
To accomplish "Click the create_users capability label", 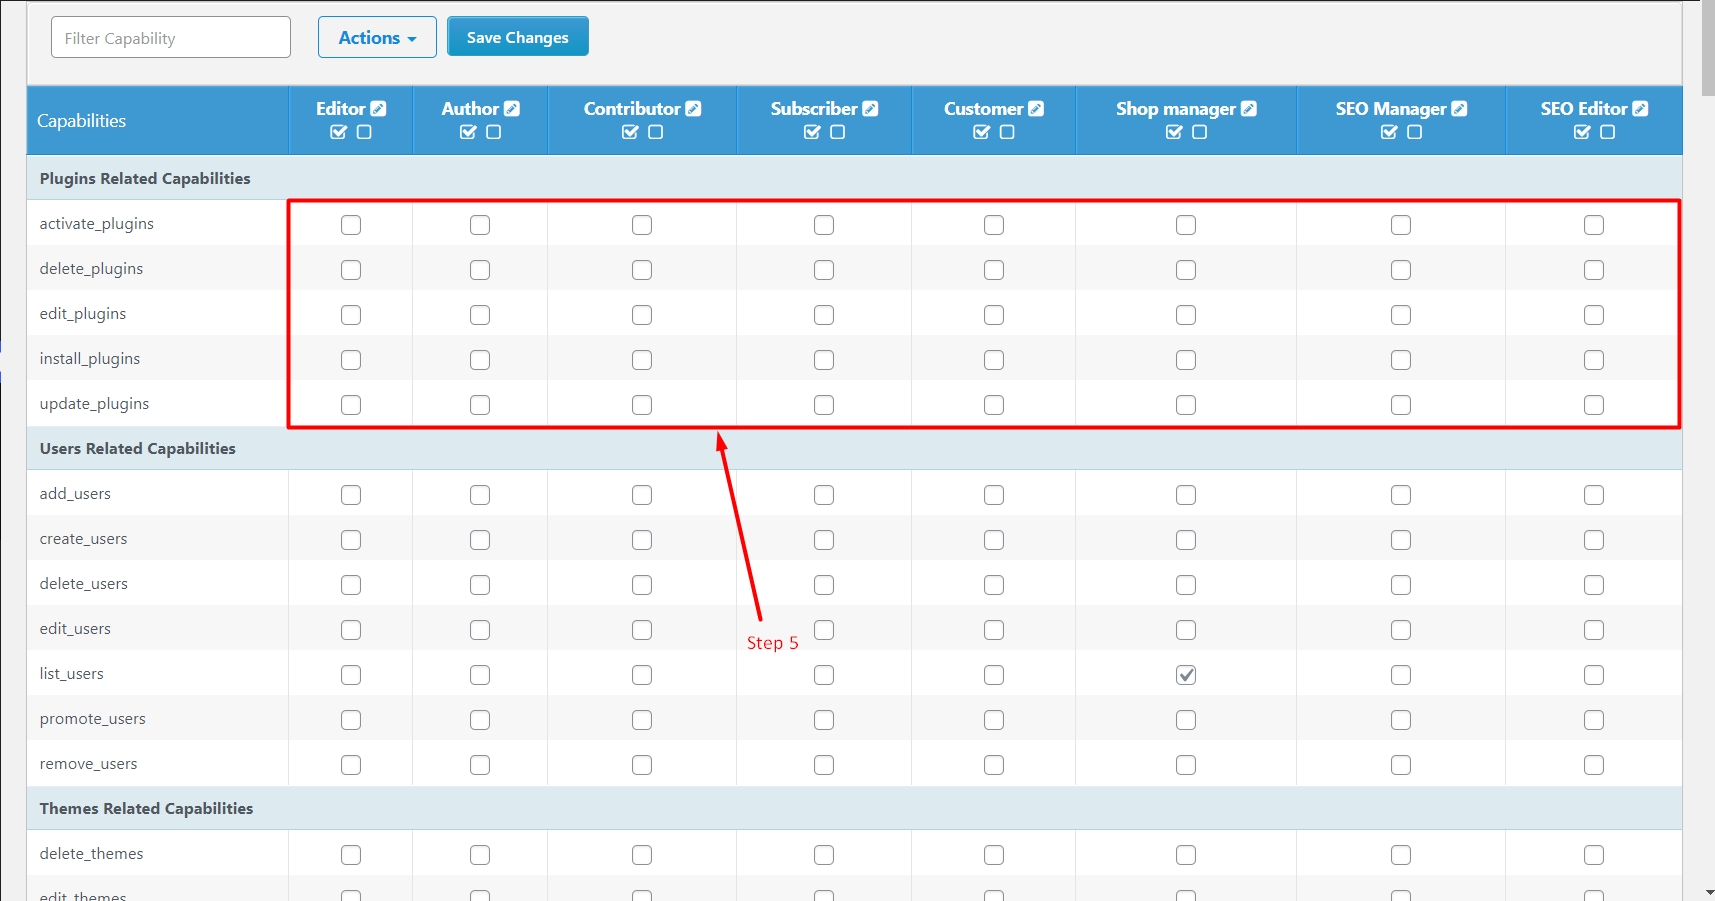I will coord(83,539).
